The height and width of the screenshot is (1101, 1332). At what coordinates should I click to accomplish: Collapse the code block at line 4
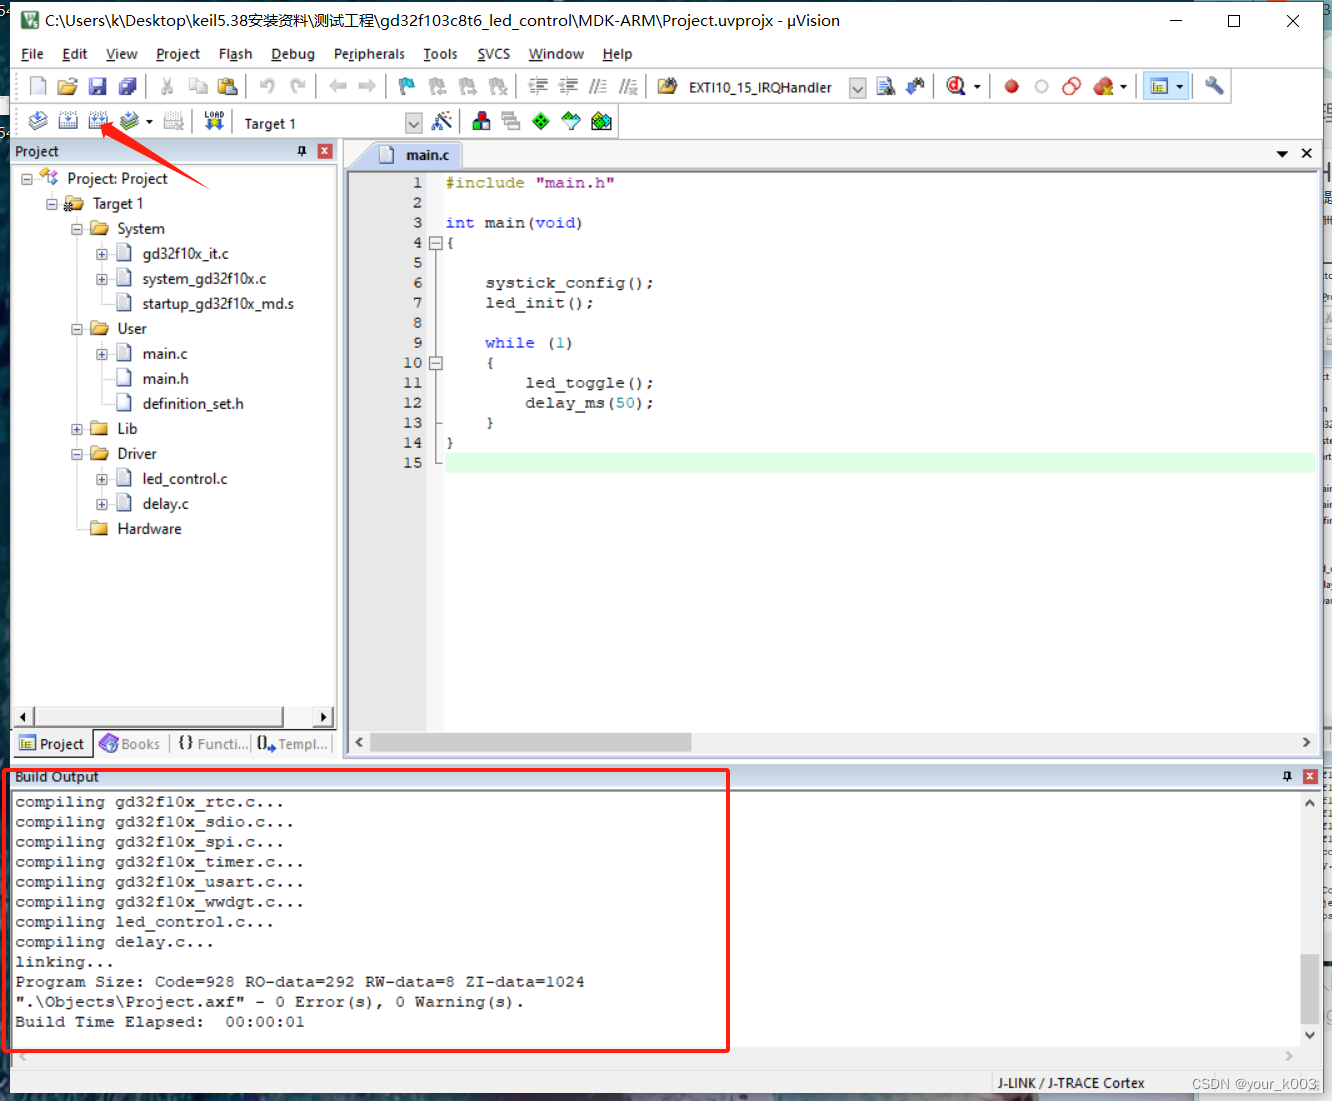click(x=435, y=243)
